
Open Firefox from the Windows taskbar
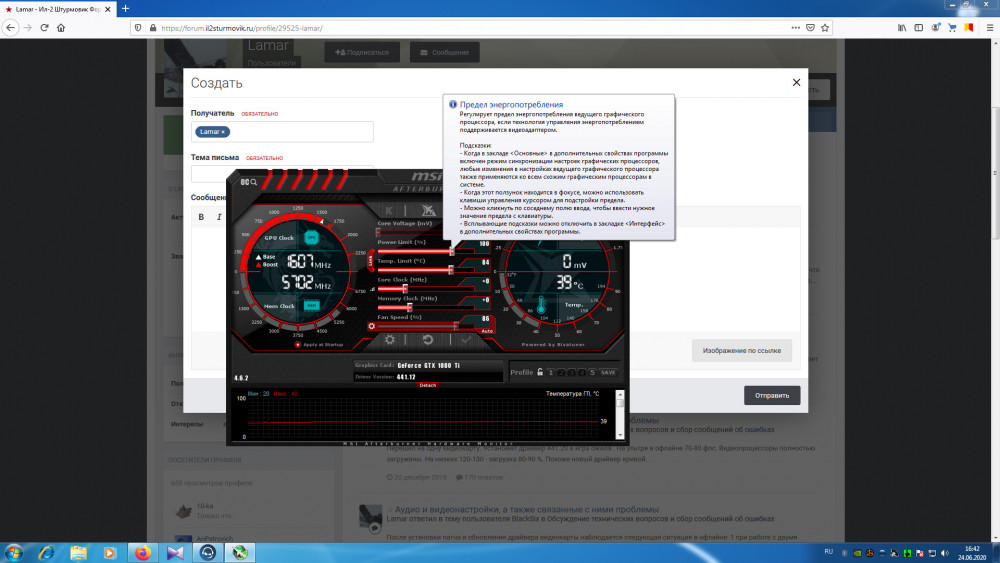point(141,551)
